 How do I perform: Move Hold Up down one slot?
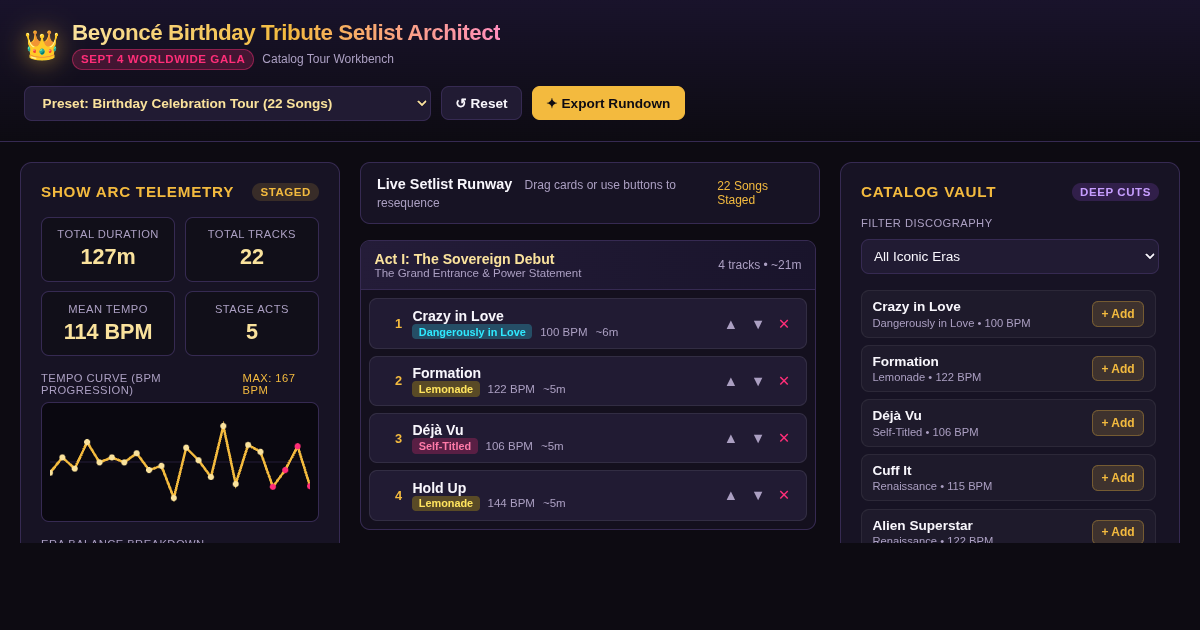758,495
